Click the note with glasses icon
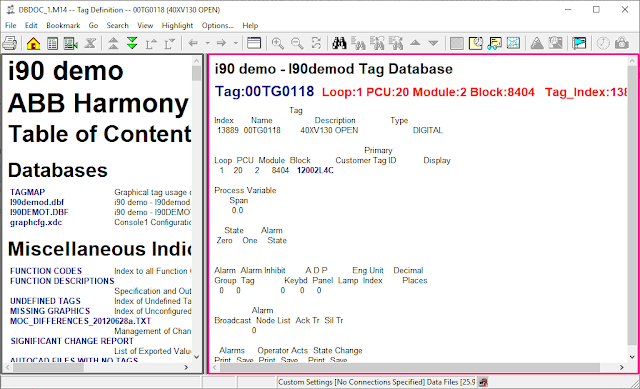Screen dimensions: 640x389 [x=494, y=43]
